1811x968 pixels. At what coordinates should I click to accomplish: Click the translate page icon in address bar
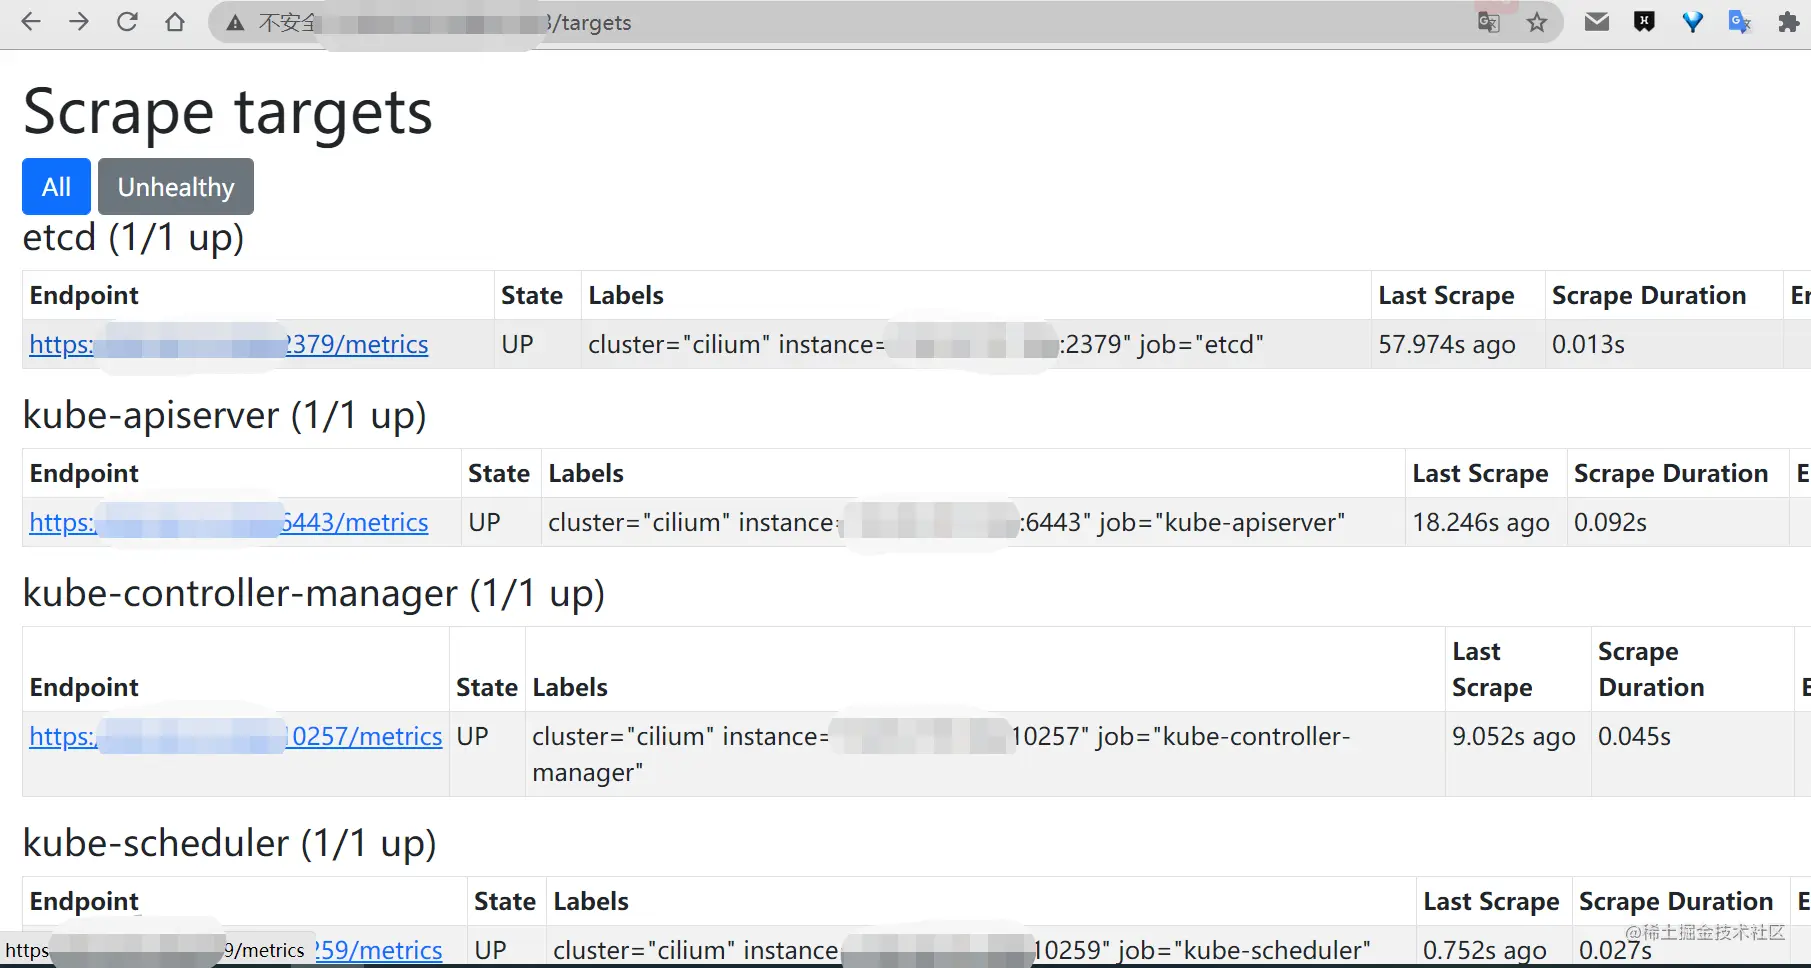coord(1489,22)
